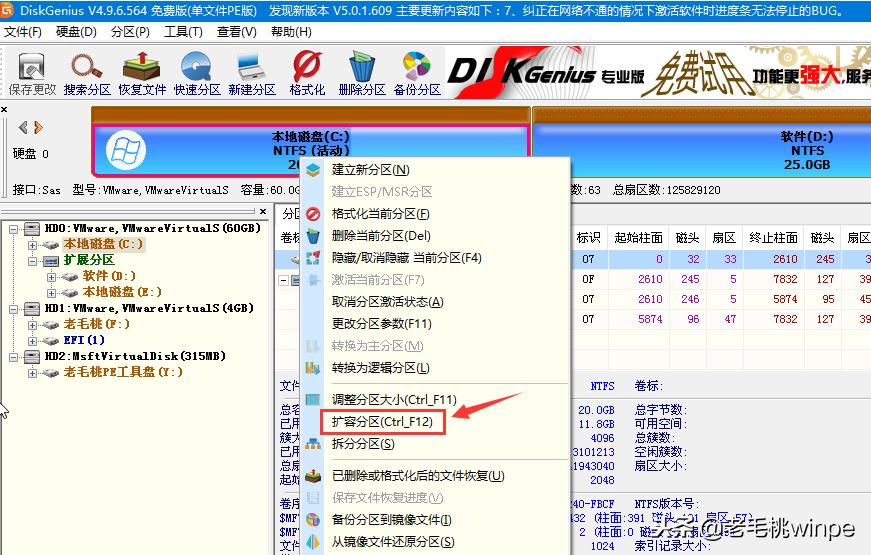
Task: Click the icon beside 从镜像文件还原分区(S)
Action: point(313,542)
